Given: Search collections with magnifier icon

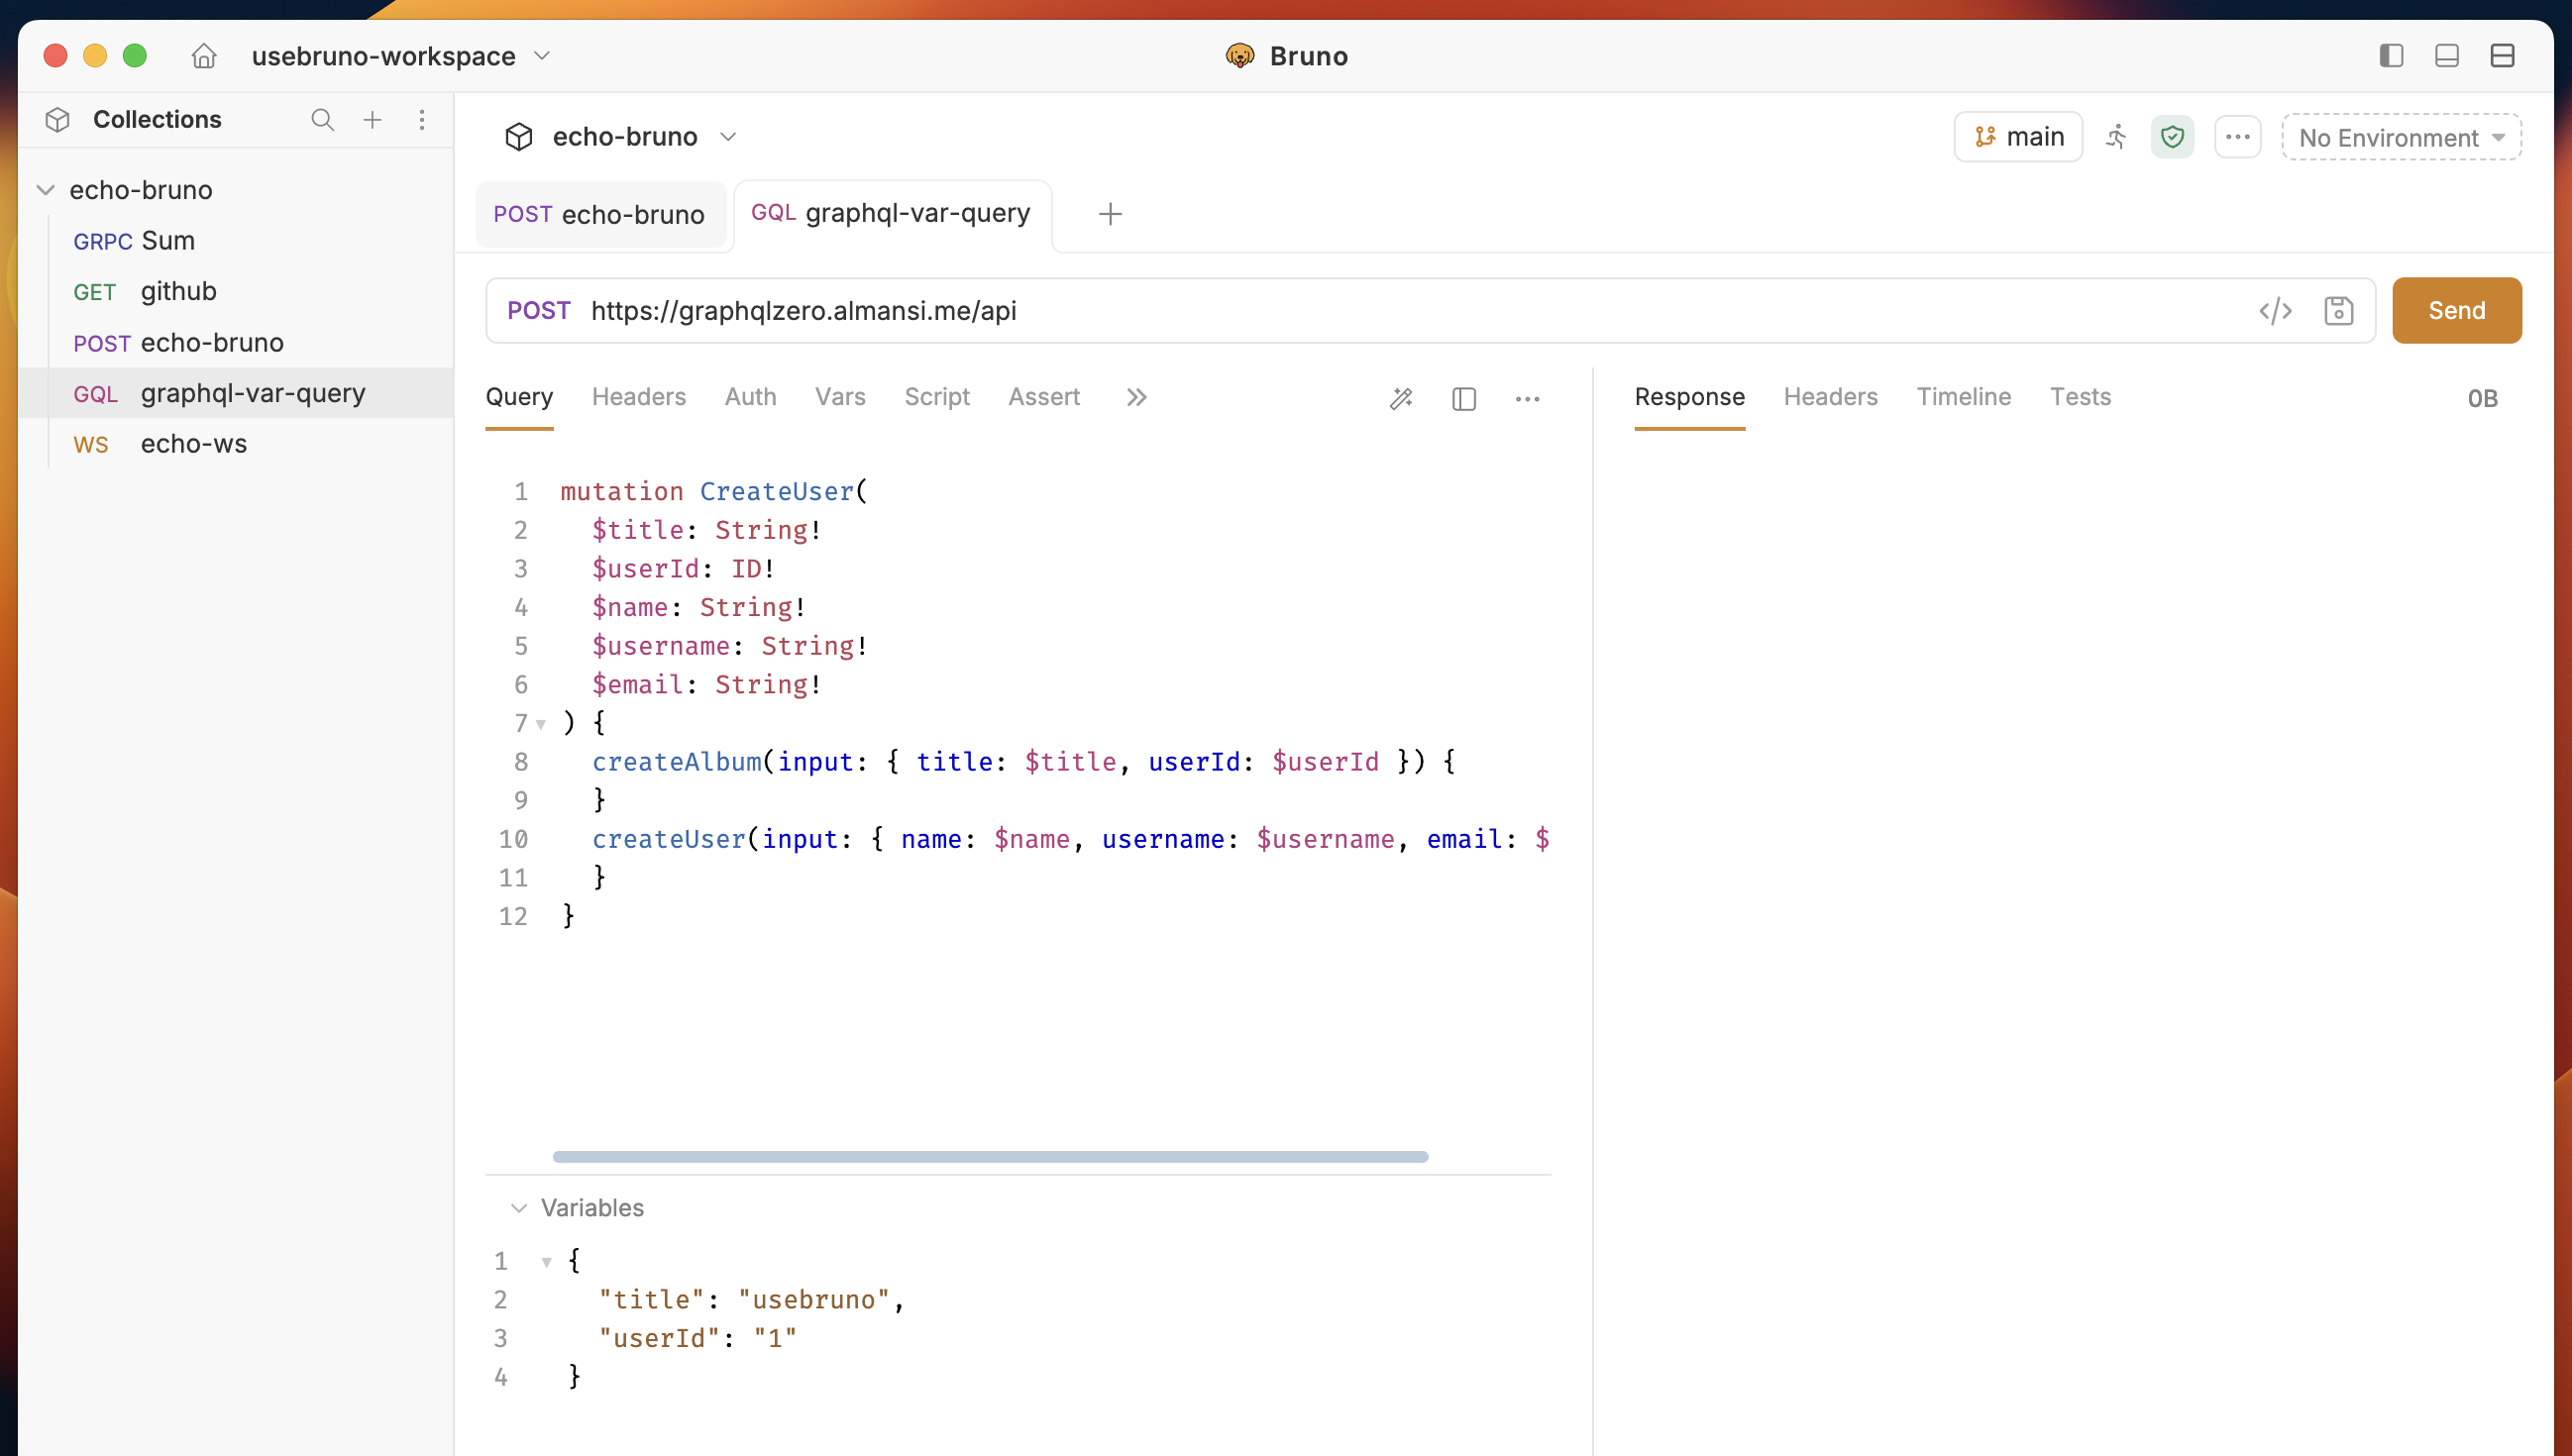Looking at the screenshot, I should coord(322,120).
